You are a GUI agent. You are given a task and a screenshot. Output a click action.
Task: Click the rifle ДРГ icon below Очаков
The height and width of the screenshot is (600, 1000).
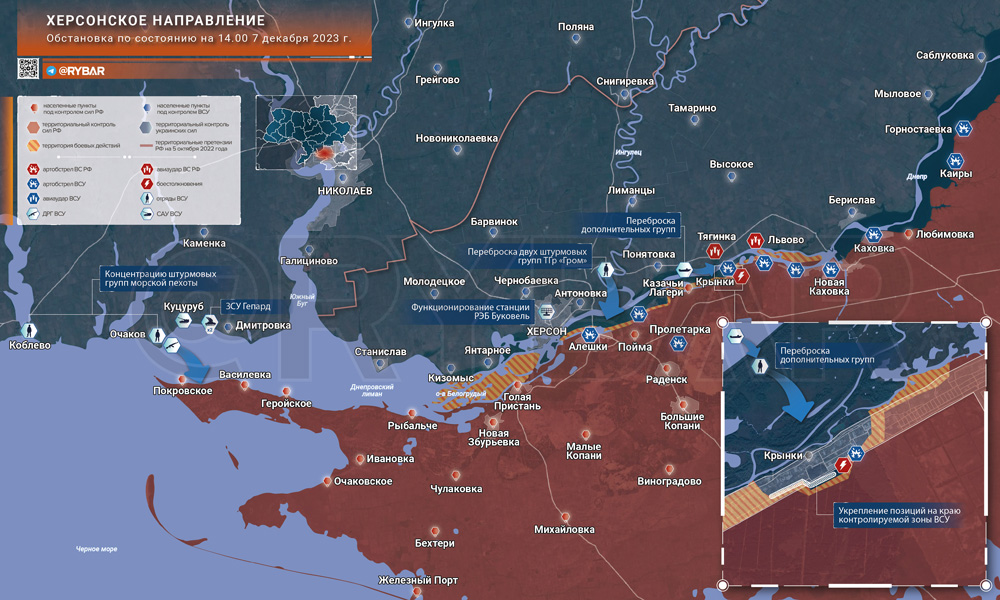172,346
